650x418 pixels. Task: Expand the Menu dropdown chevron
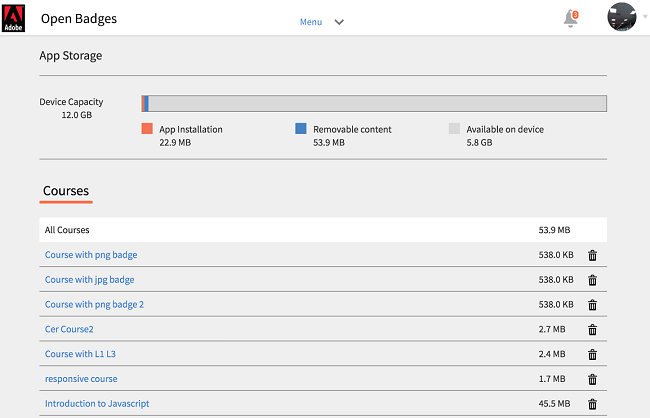pyautogui.click(x=339, y=22)
